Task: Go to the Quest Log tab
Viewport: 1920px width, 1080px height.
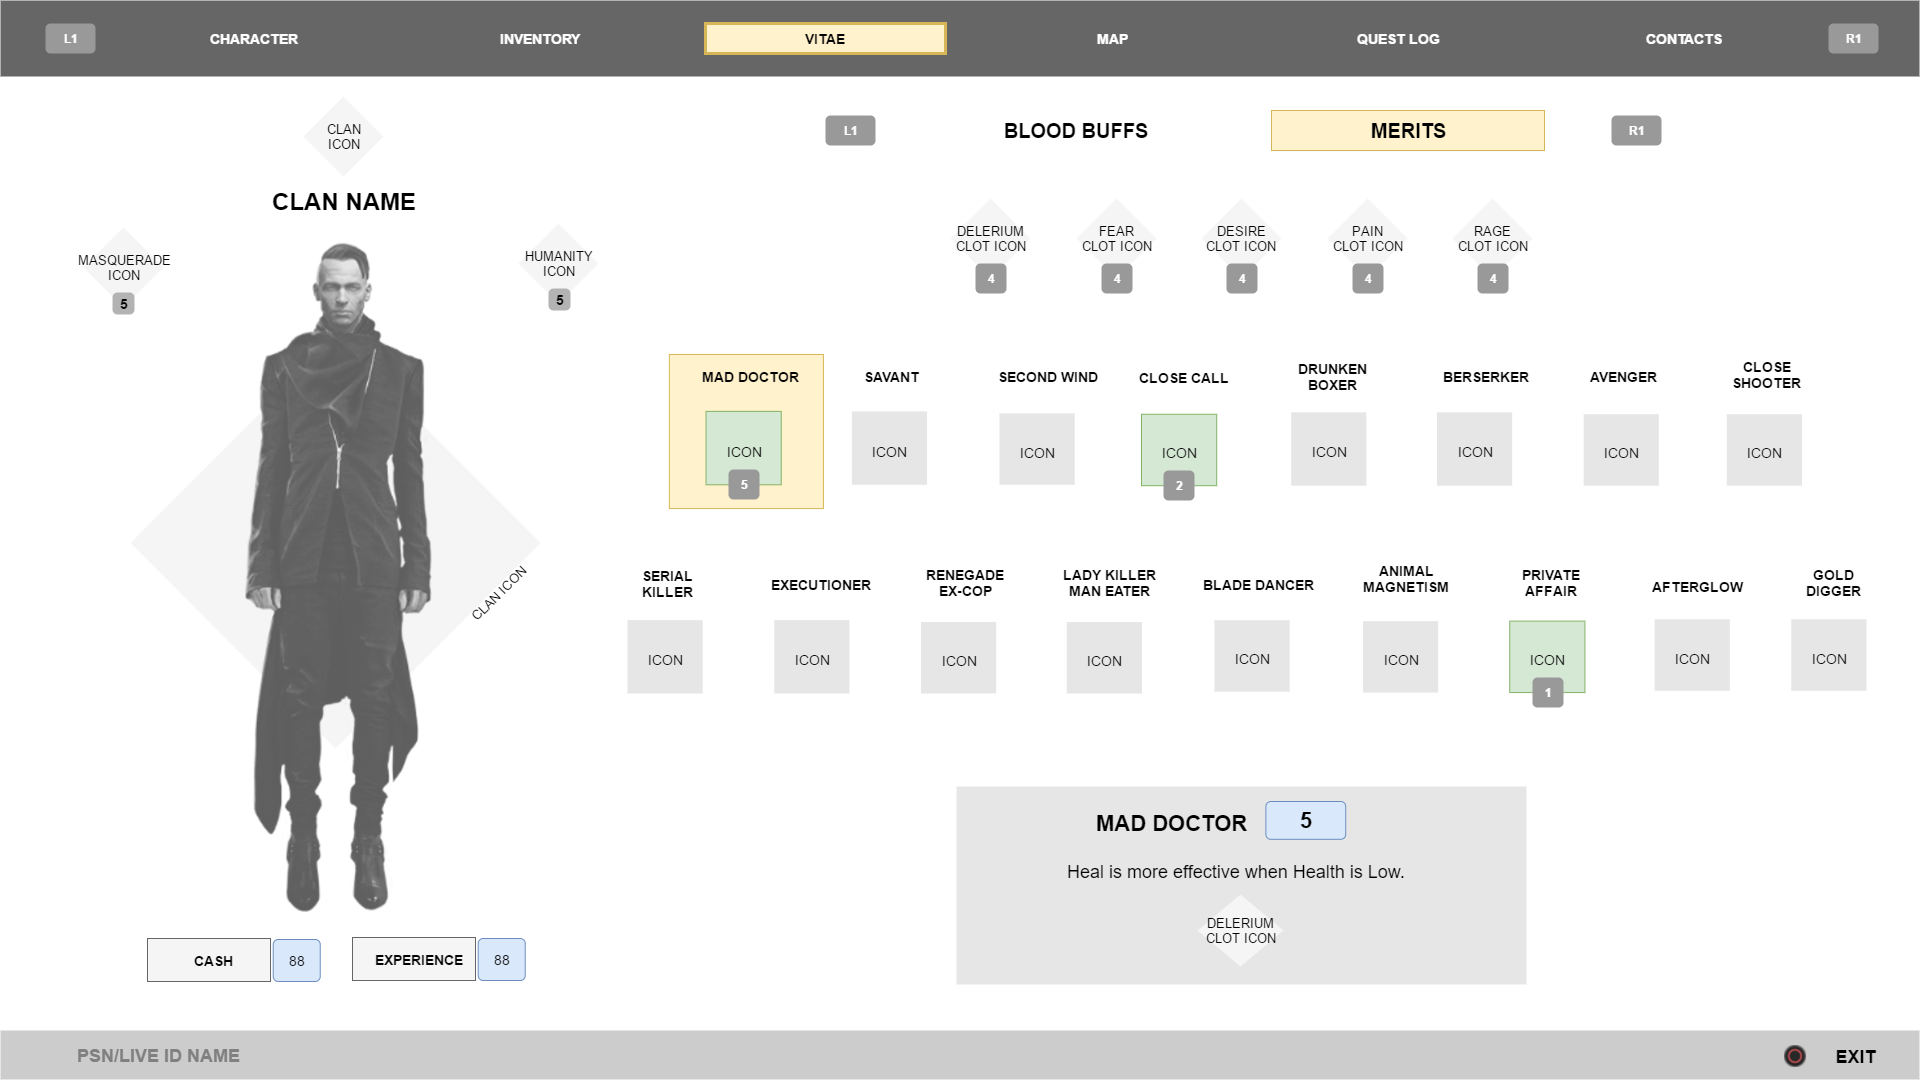Action: (x=1397, y=39)
